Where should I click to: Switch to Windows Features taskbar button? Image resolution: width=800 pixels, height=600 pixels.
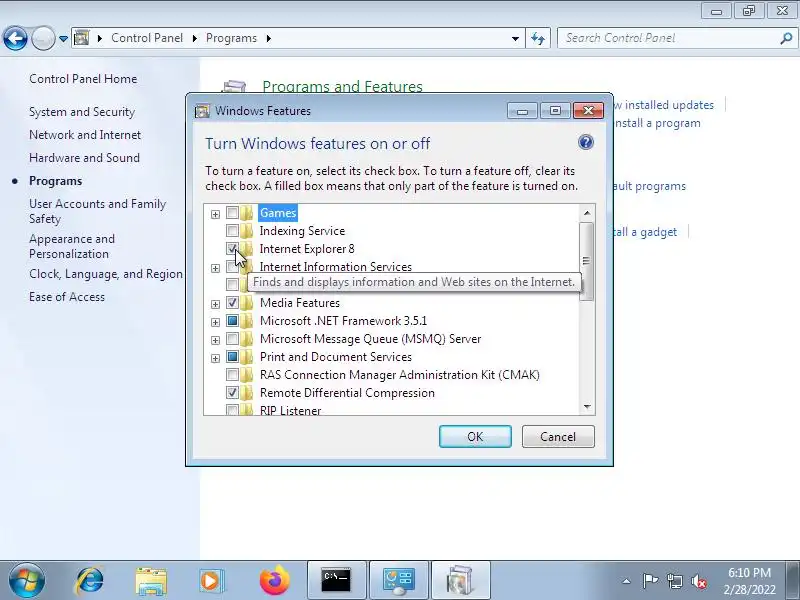pyautogui.click(x=461, y=580)
